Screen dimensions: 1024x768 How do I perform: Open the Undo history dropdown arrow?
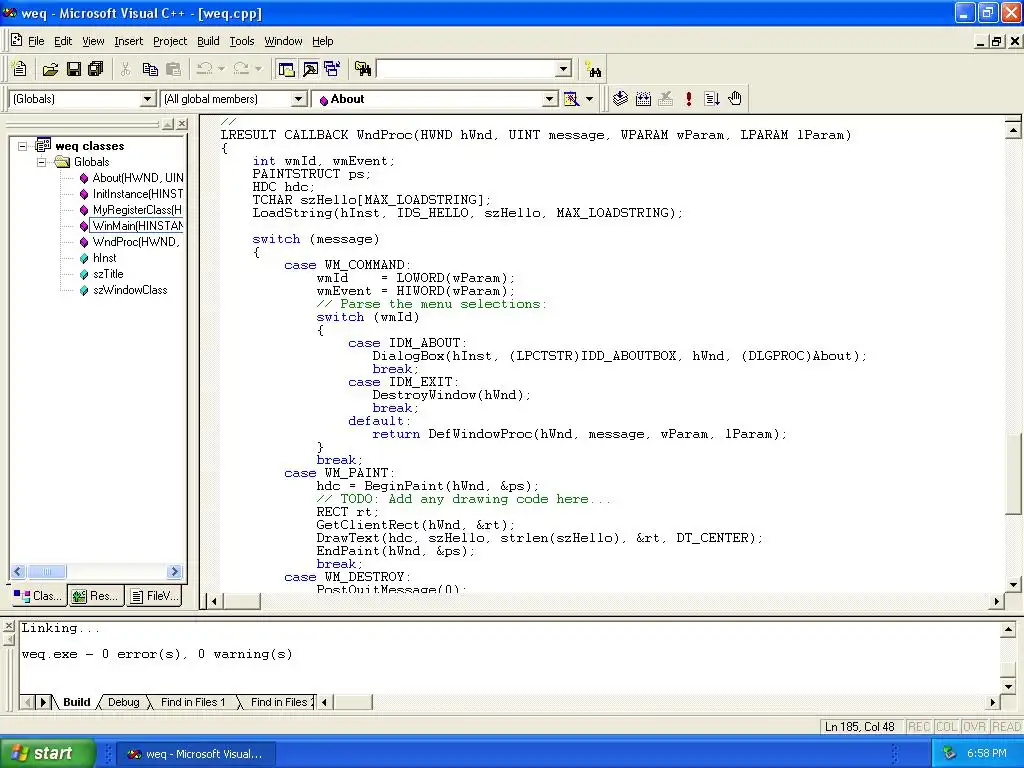pos(221,69)
